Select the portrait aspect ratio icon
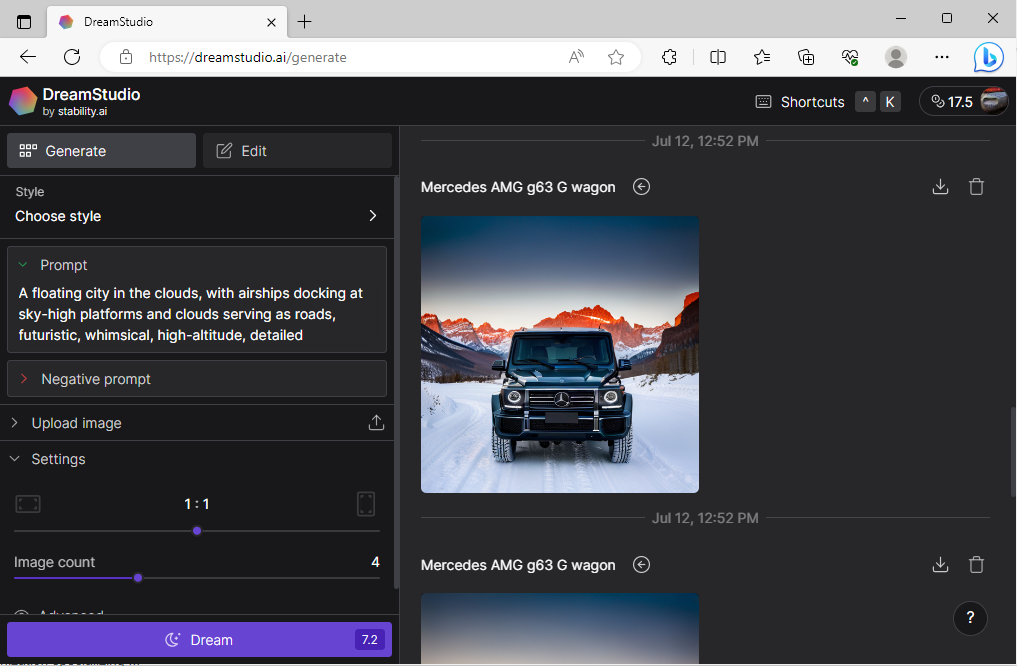This screenshot has height=666, width=1017. [366, 504]
